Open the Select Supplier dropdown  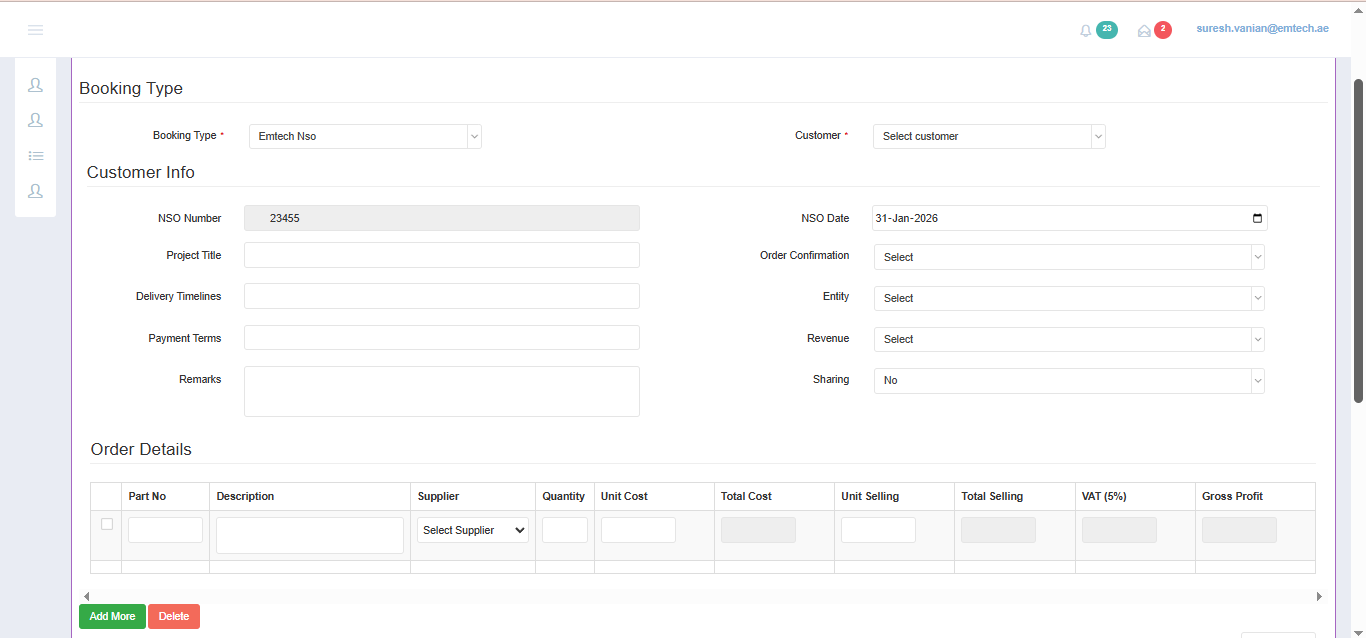(473, 530)
